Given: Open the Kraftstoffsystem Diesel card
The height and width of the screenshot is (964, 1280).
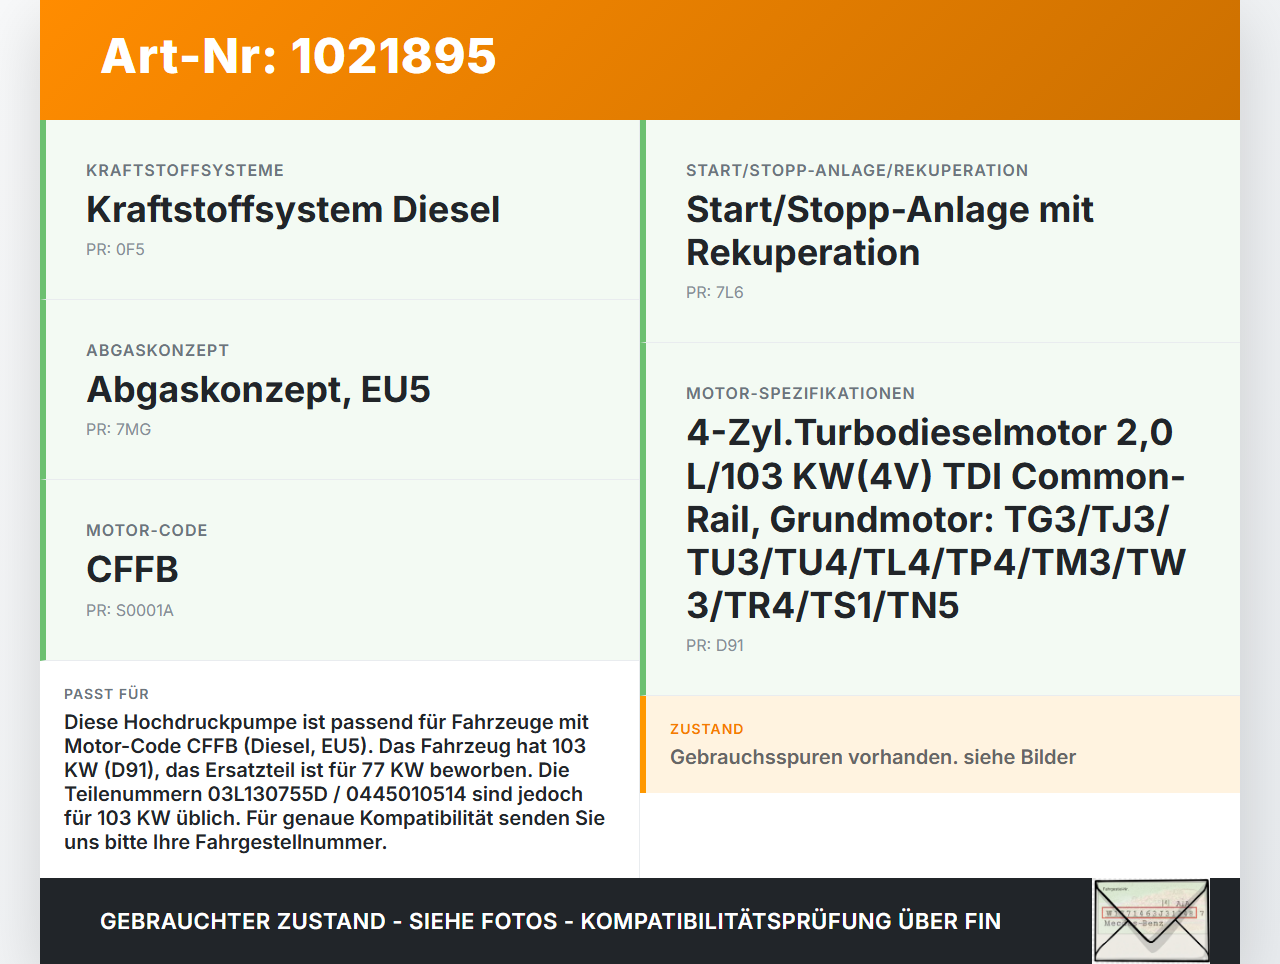Looking at the screenshot, I should point(293,210).
